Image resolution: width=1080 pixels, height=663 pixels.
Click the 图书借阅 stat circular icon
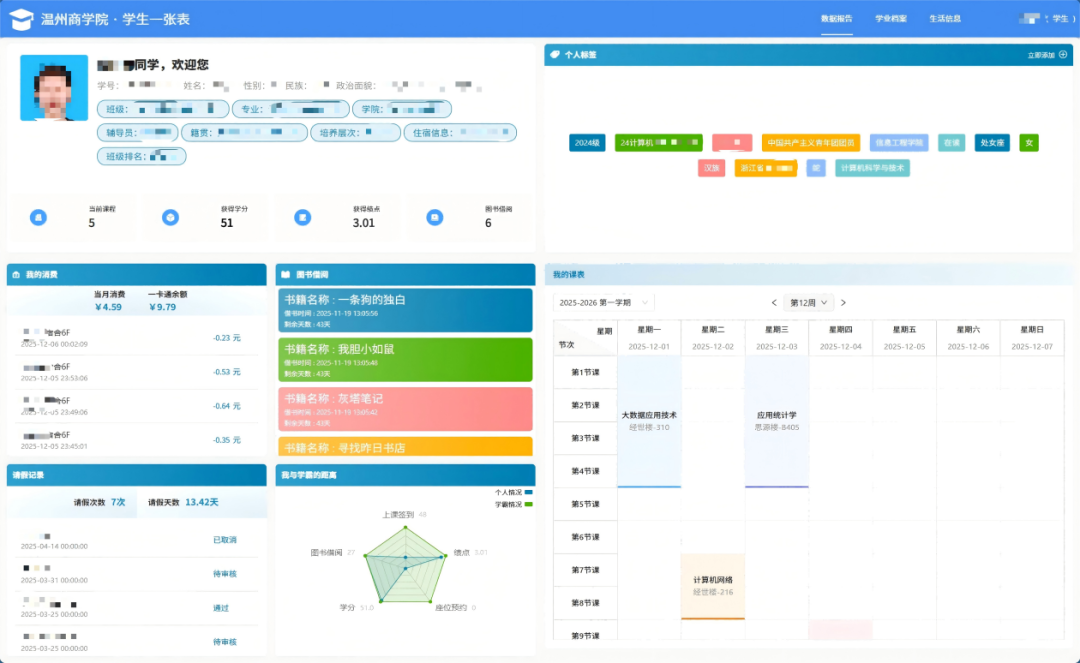tap(435, 218)
